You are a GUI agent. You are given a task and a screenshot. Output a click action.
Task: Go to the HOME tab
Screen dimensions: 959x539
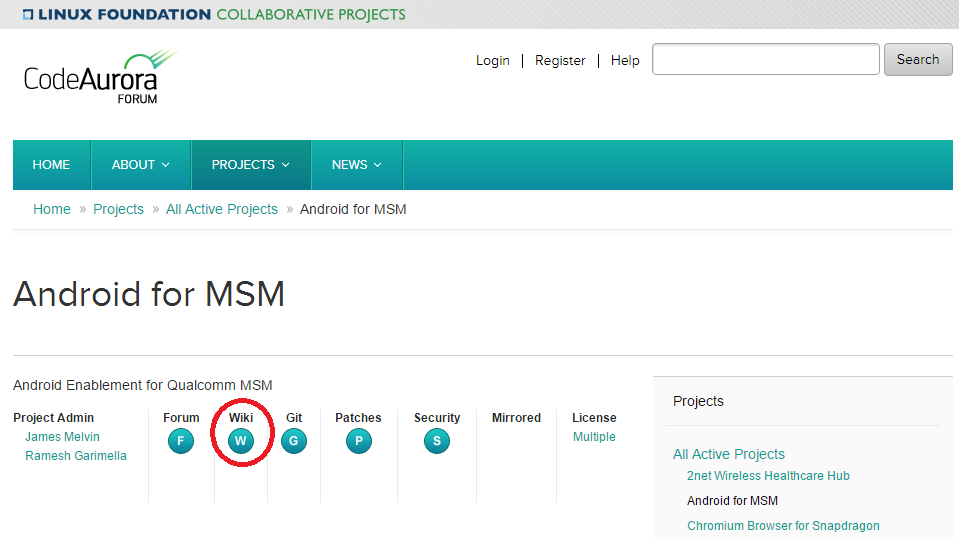[x=51, y=165]
